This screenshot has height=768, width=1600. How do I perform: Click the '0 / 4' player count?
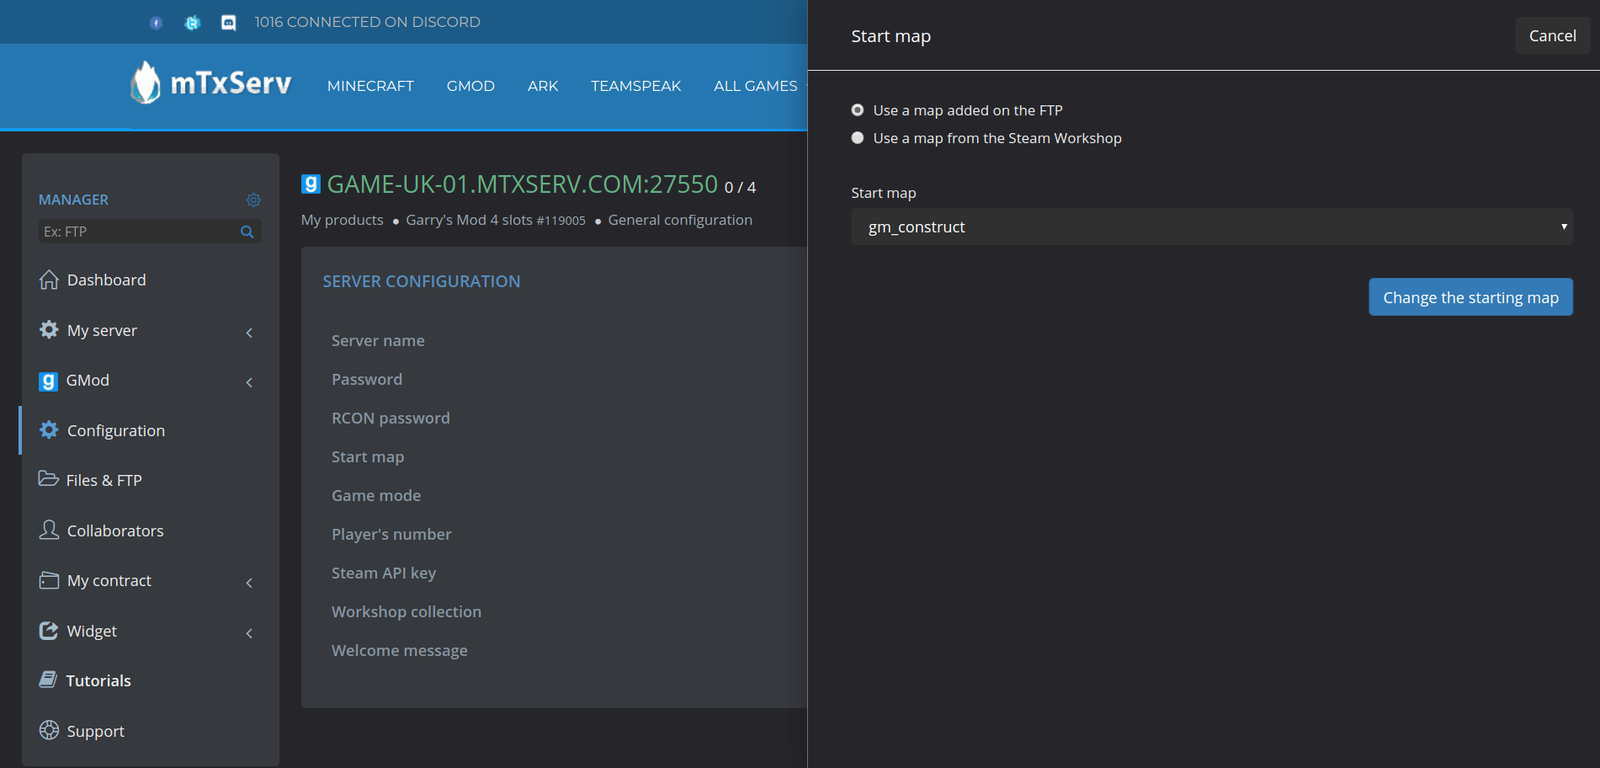pyautogui.click(x=740, y=187)
